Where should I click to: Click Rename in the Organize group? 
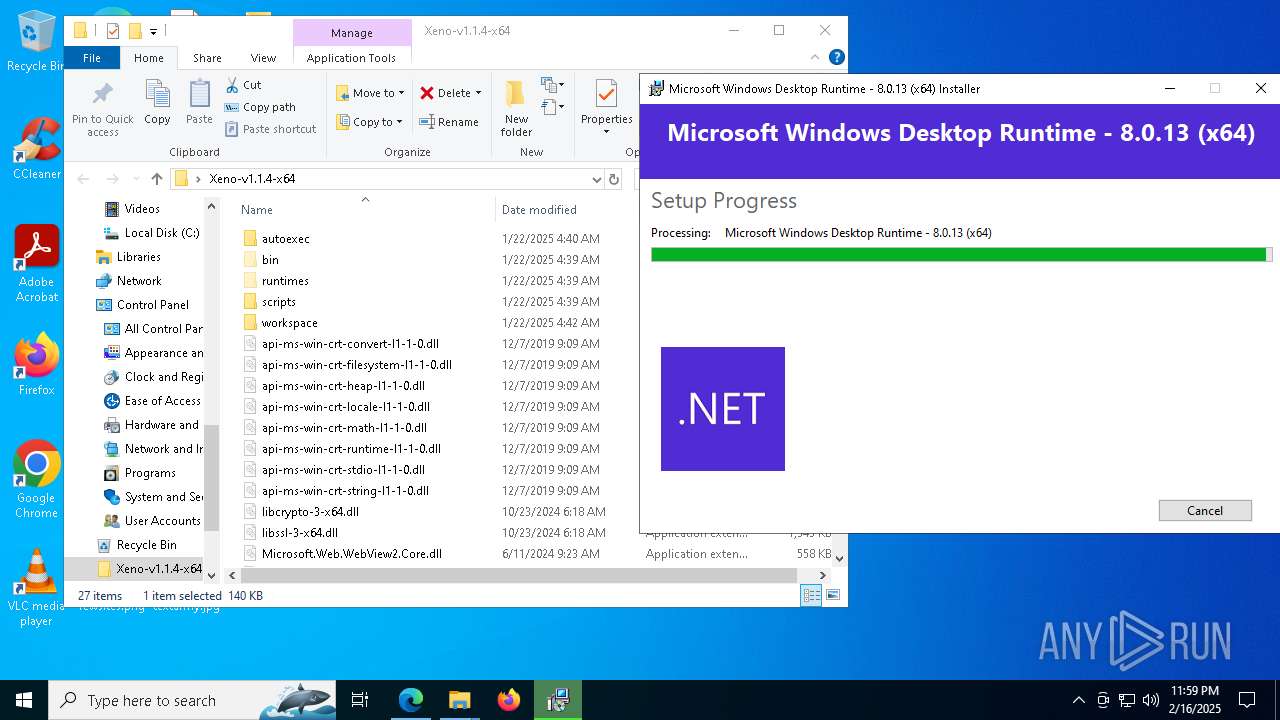pos(449,122)
